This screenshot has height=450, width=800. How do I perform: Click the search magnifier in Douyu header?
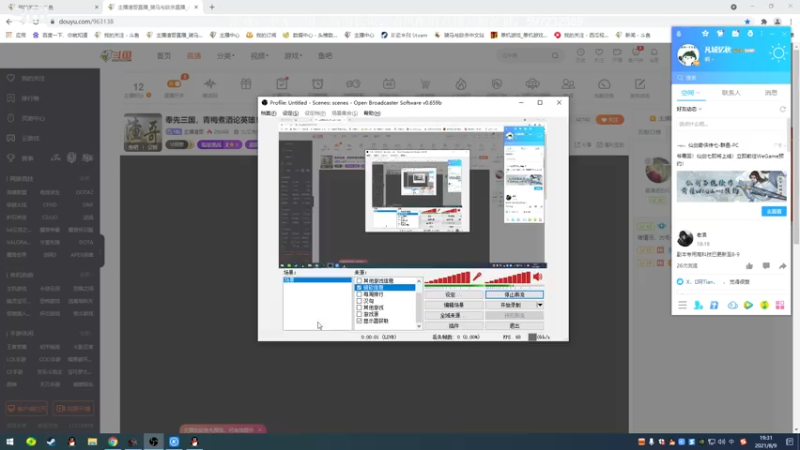(x=555, y=56)
